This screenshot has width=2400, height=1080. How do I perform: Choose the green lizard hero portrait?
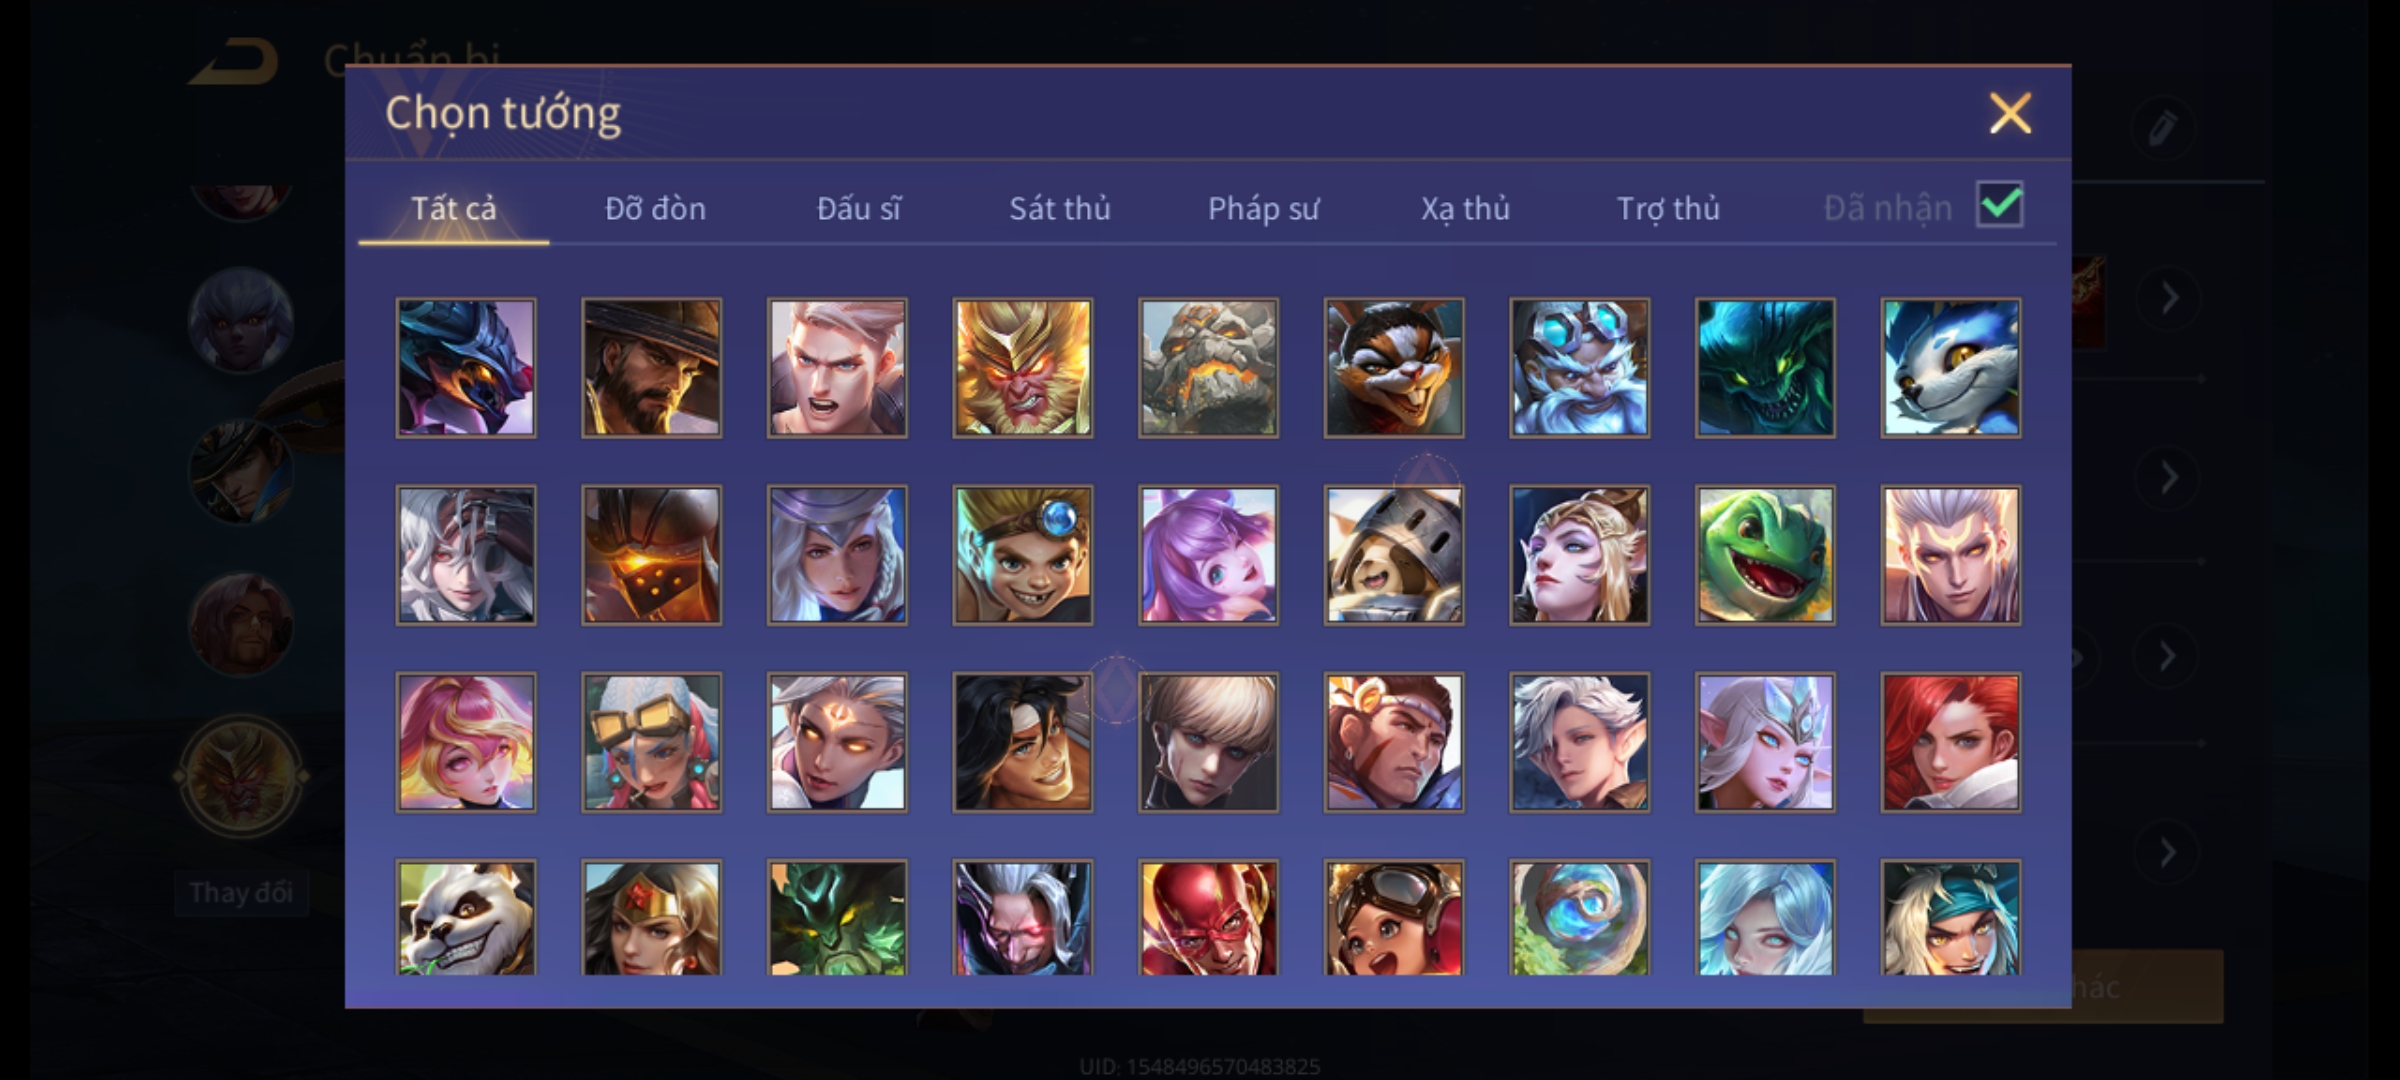(x=1765, y=555)
